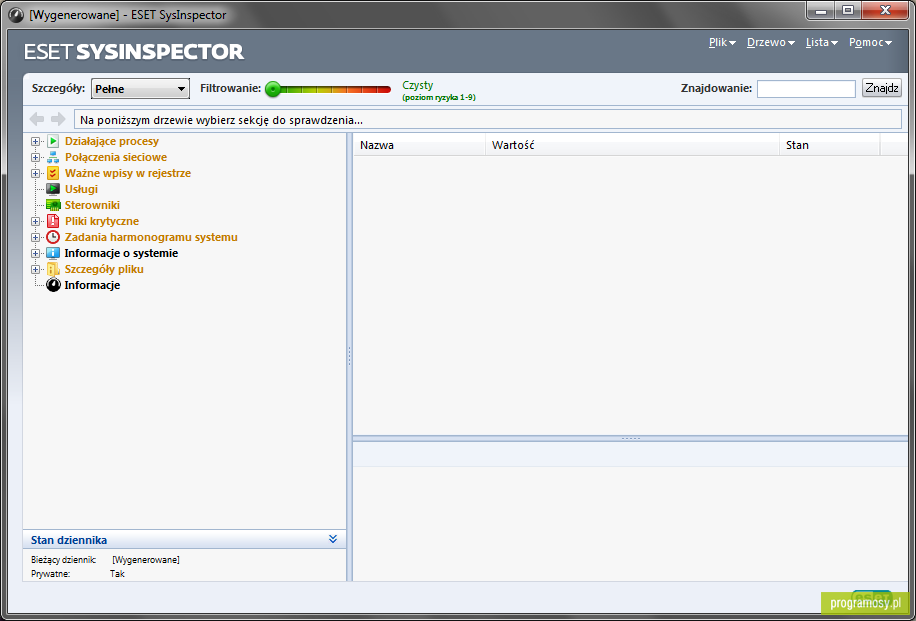Click the Sterowniki green card icon
The height and width of the screenshot is (621, 916).
pos(53,205)
